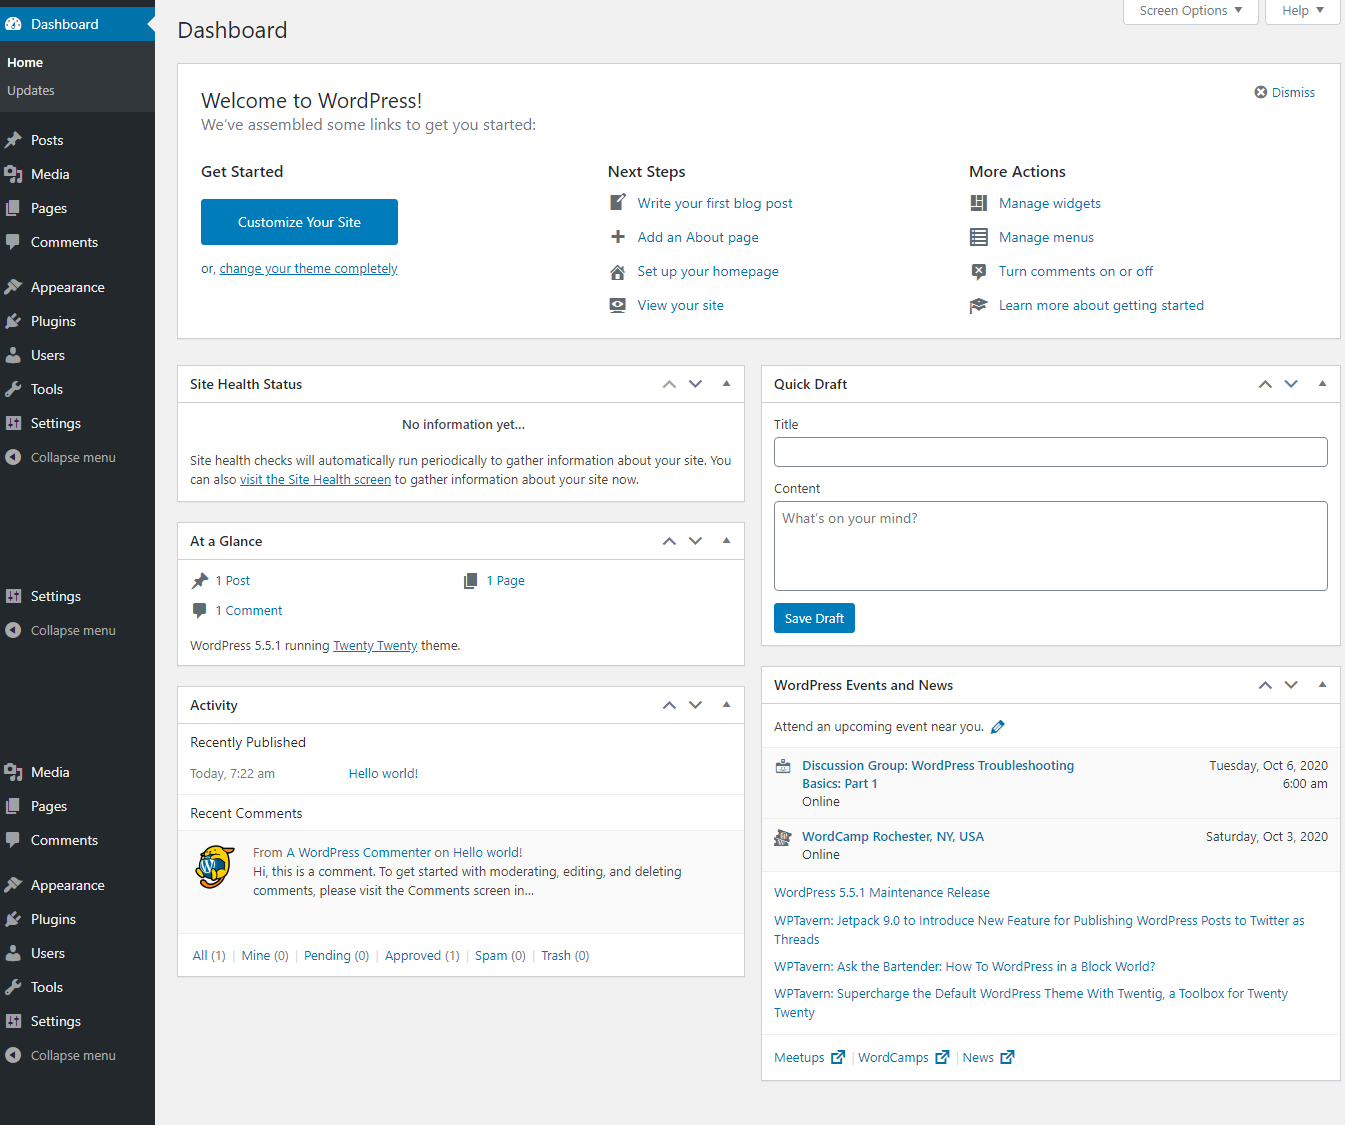Open WordCamp Rochester, NY, USA event link
Screen dimensions: 1345x1125
point(893,837)
